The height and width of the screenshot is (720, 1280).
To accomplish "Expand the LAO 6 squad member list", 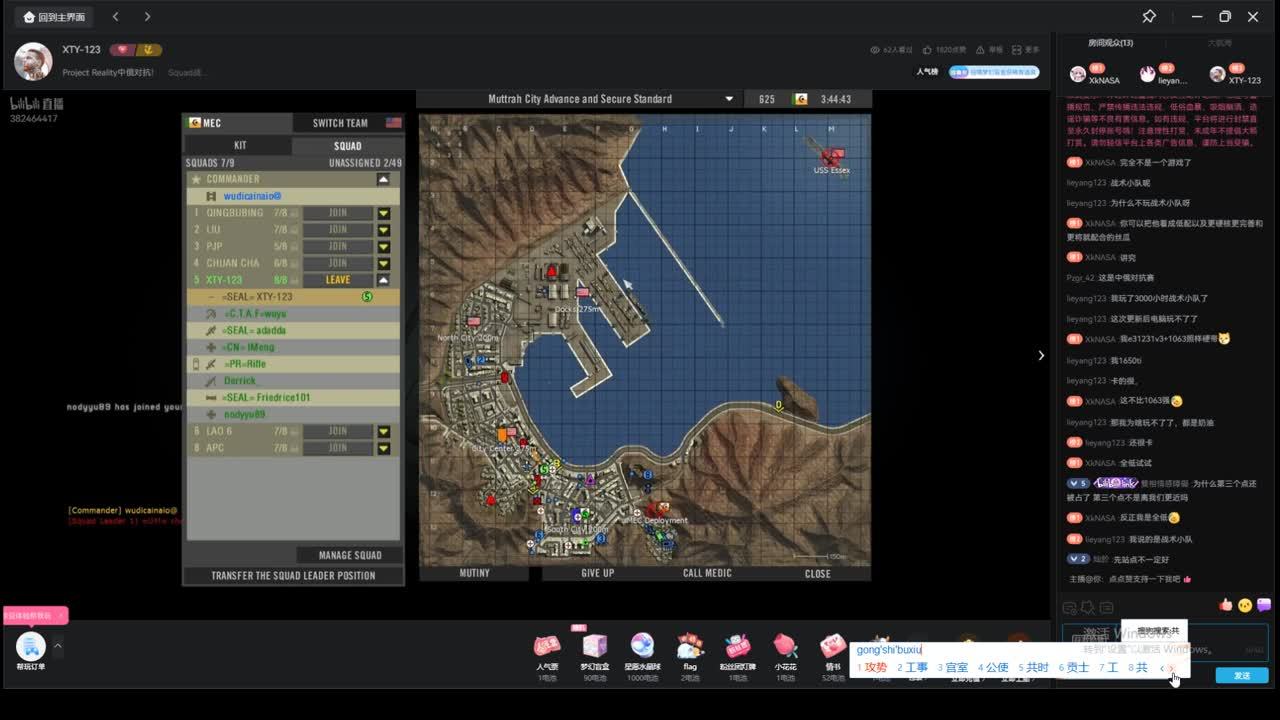I will tap(383, 431).
